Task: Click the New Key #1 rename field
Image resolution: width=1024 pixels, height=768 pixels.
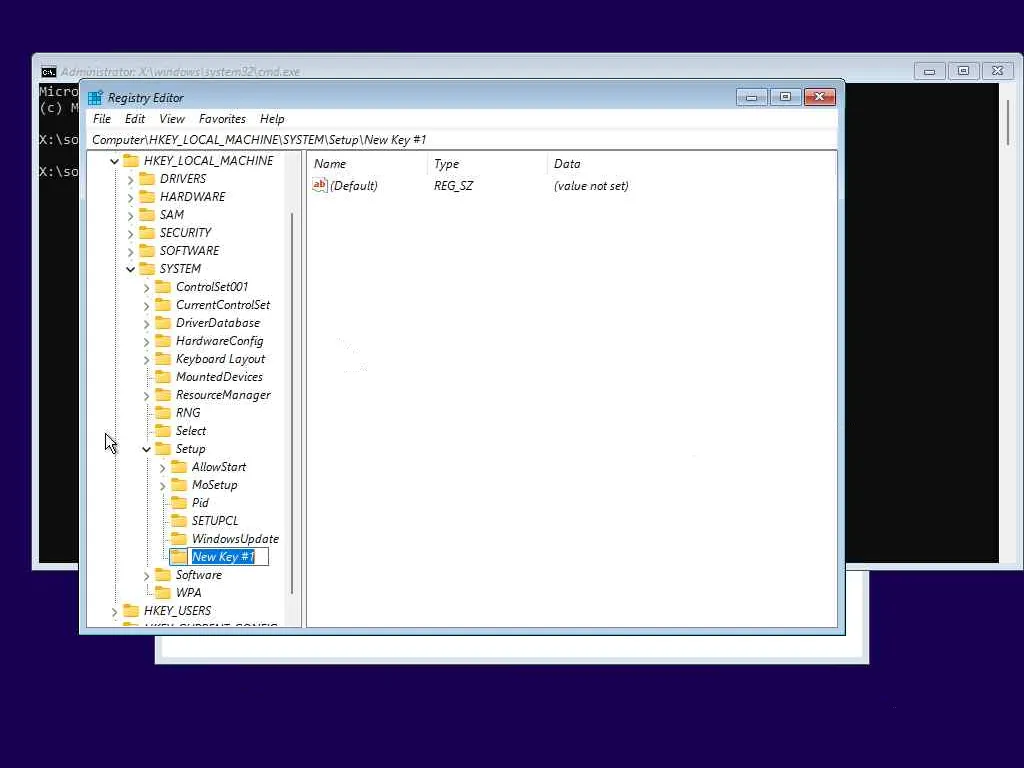Action: (229, 557)
